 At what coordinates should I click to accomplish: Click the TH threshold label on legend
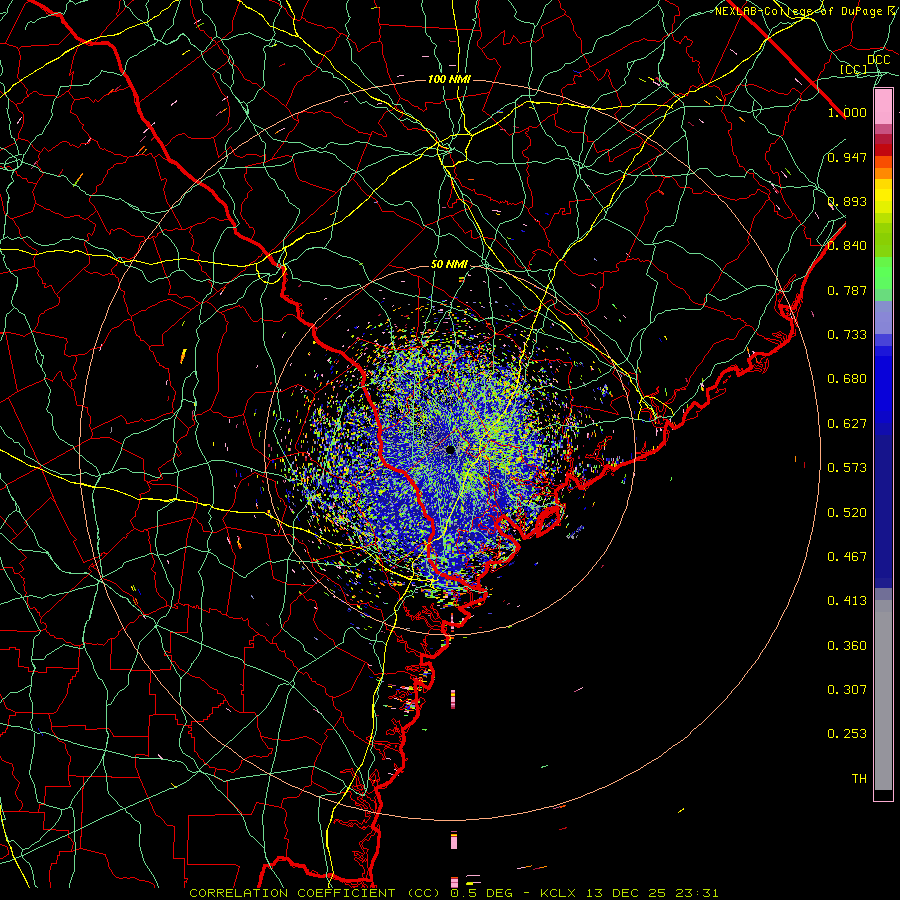pos(859,779)
